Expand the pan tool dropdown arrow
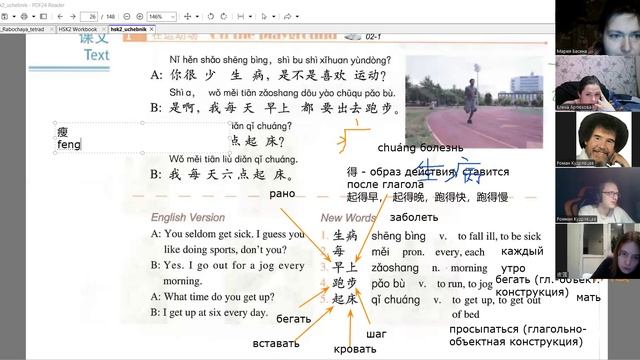Image resolution: width=640 pixels, height=360 pixels. point(197,16)
